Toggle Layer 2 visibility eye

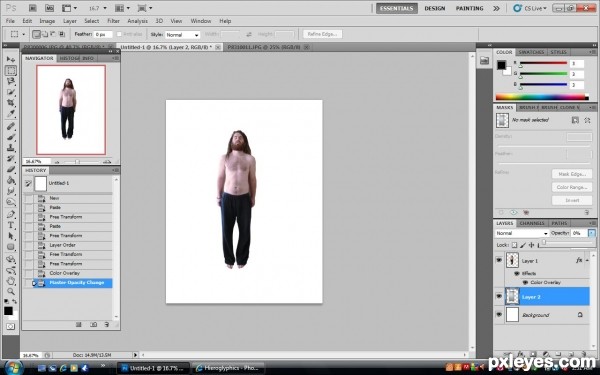[x=499, y=297]
